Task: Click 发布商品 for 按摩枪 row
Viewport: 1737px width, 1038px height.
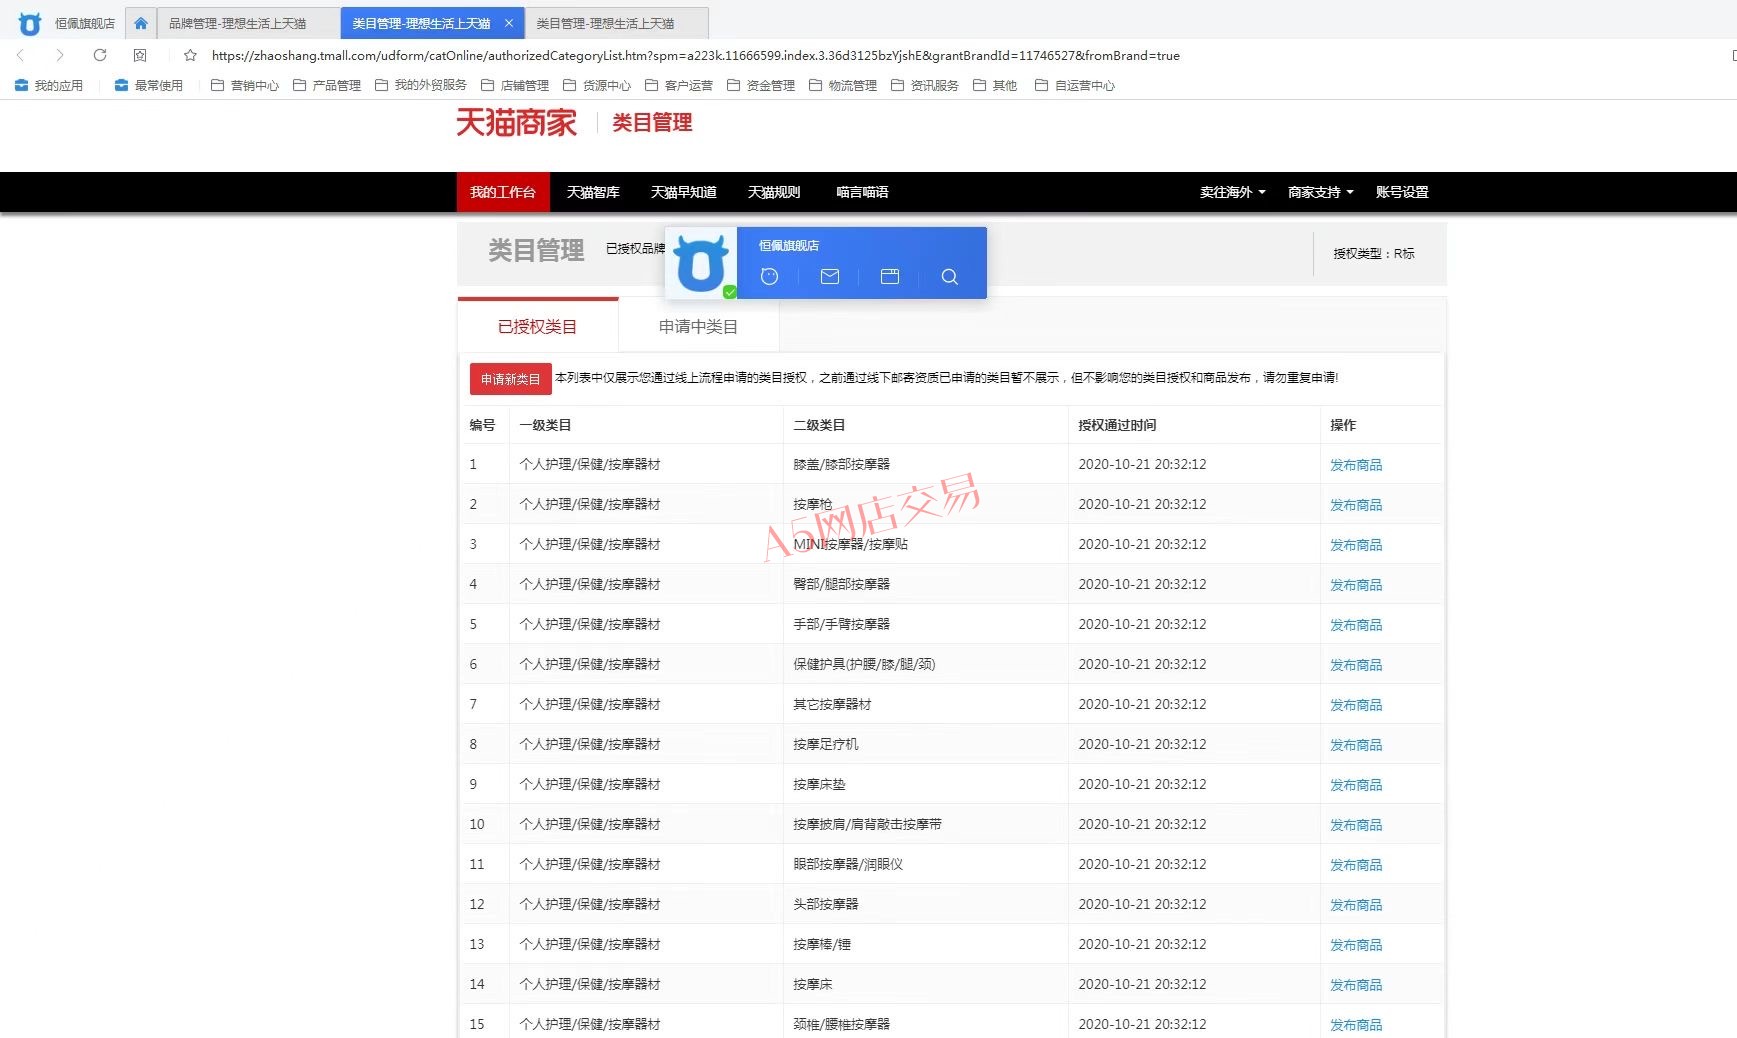Action: pos(1356,505)
